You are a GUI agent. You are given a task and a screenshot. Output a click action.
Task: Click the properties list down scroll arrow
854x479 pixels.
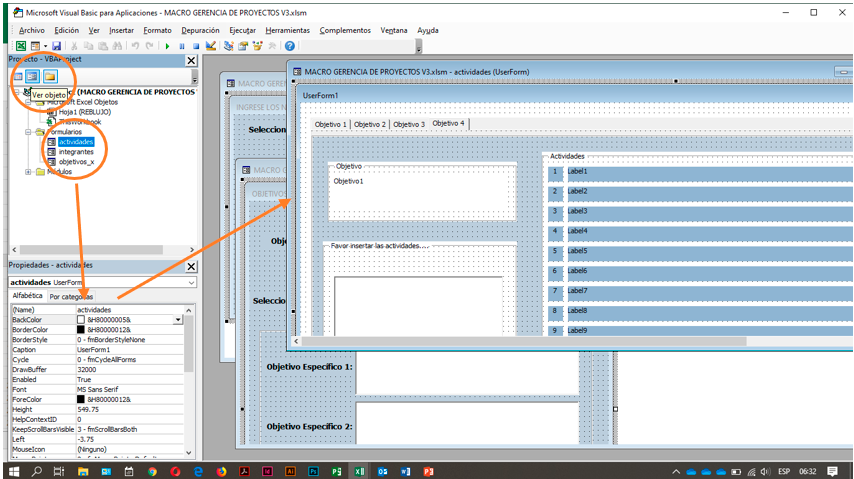(189, 452)
